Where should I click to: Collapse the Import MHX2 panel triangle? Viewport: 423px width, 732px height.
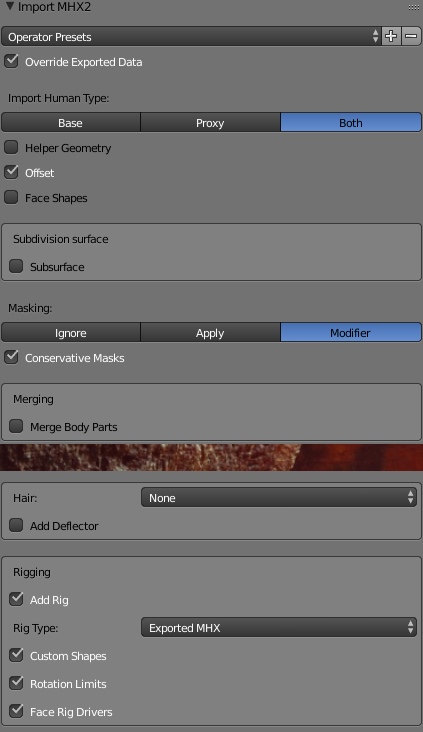(9, 7)
